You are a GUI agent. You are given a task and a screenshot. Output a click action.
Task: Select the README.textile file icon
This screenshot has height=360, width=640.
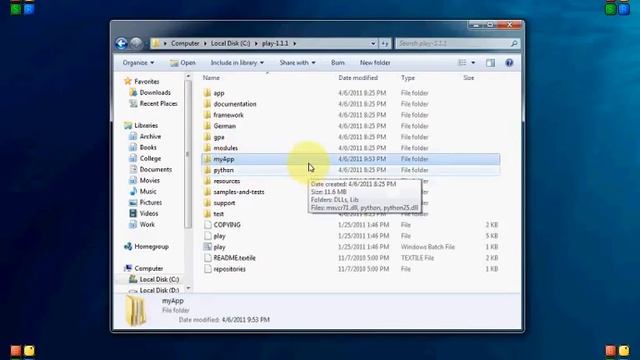[x=208, y=258]
